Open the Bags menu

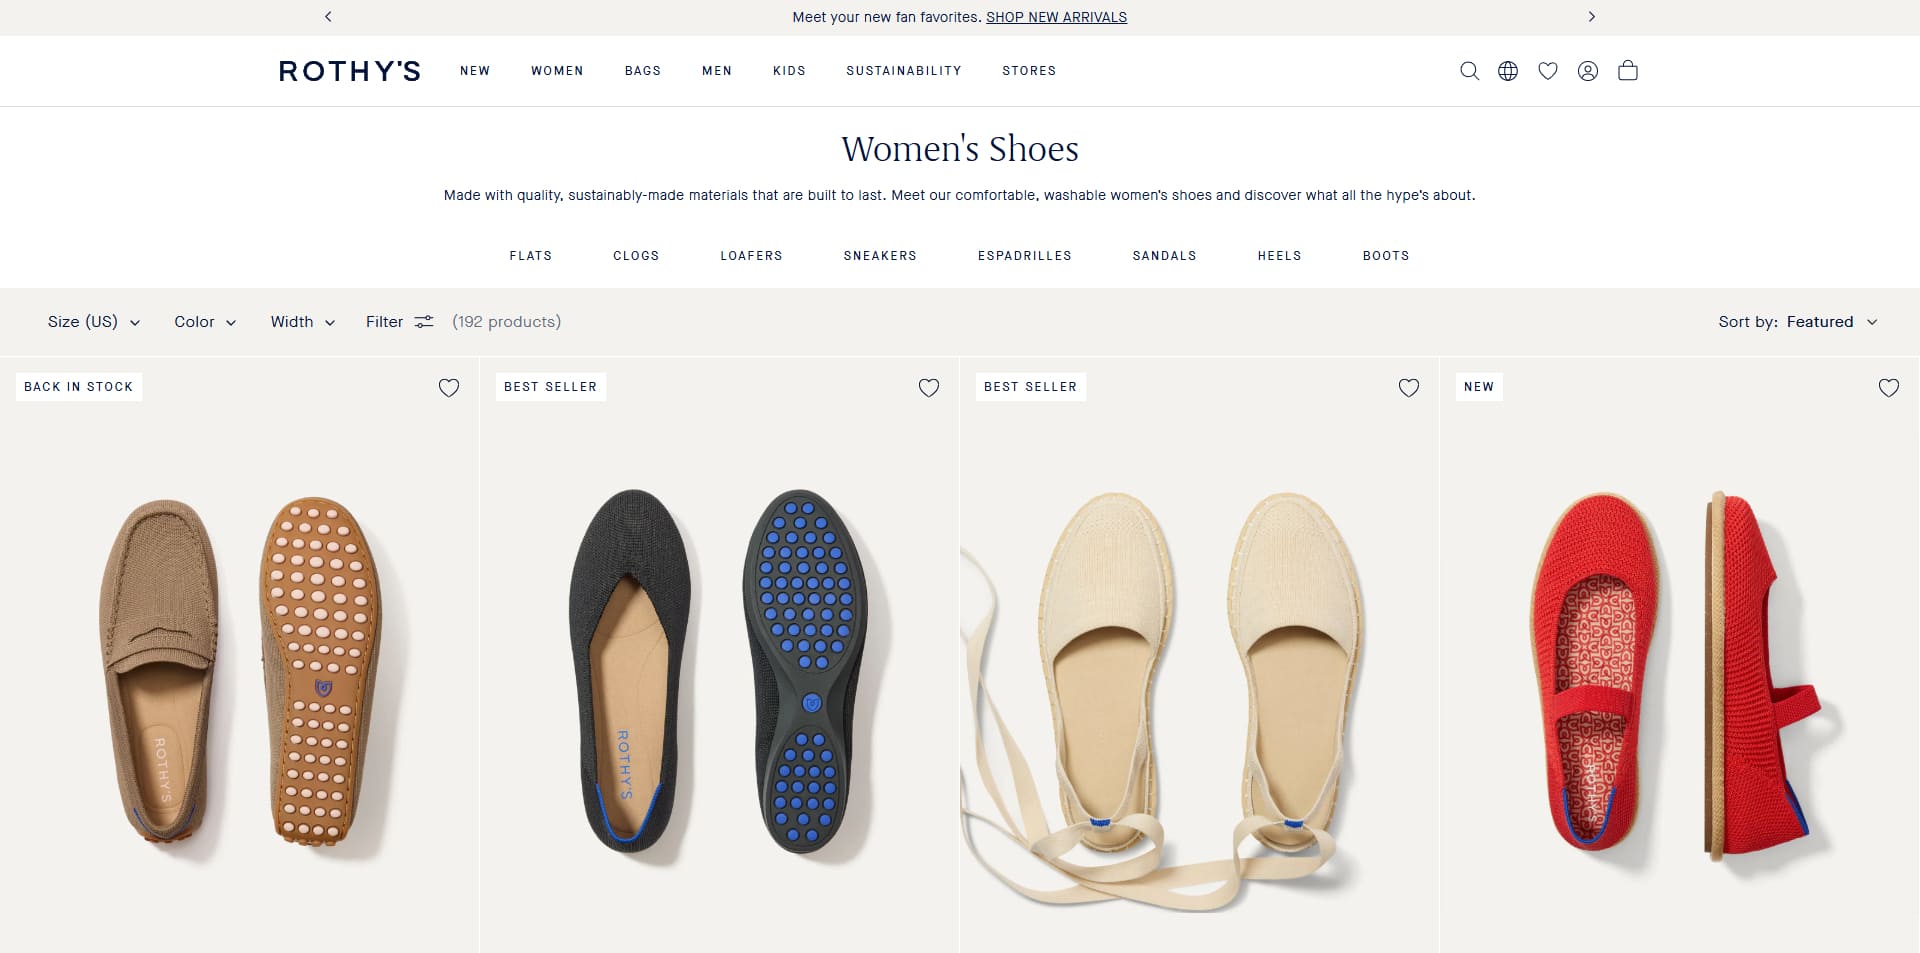[643, 71]
